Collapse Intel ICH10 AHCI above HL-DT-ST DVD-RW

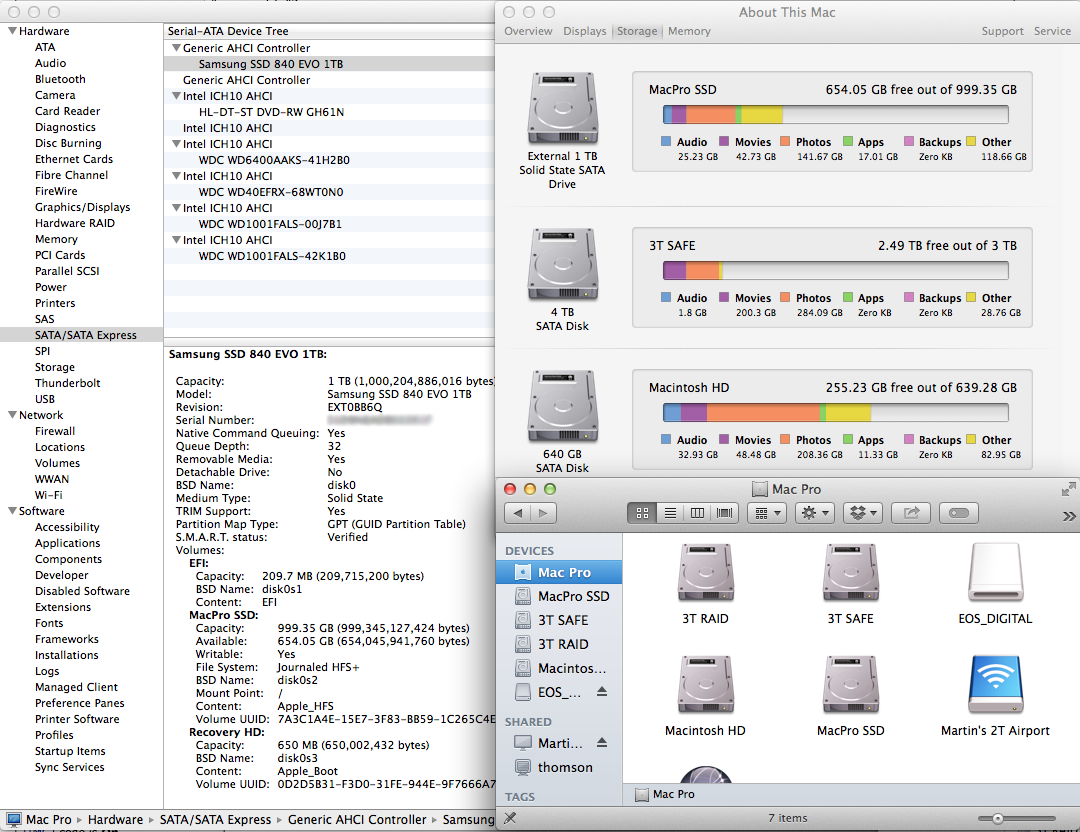pos(176,96)
